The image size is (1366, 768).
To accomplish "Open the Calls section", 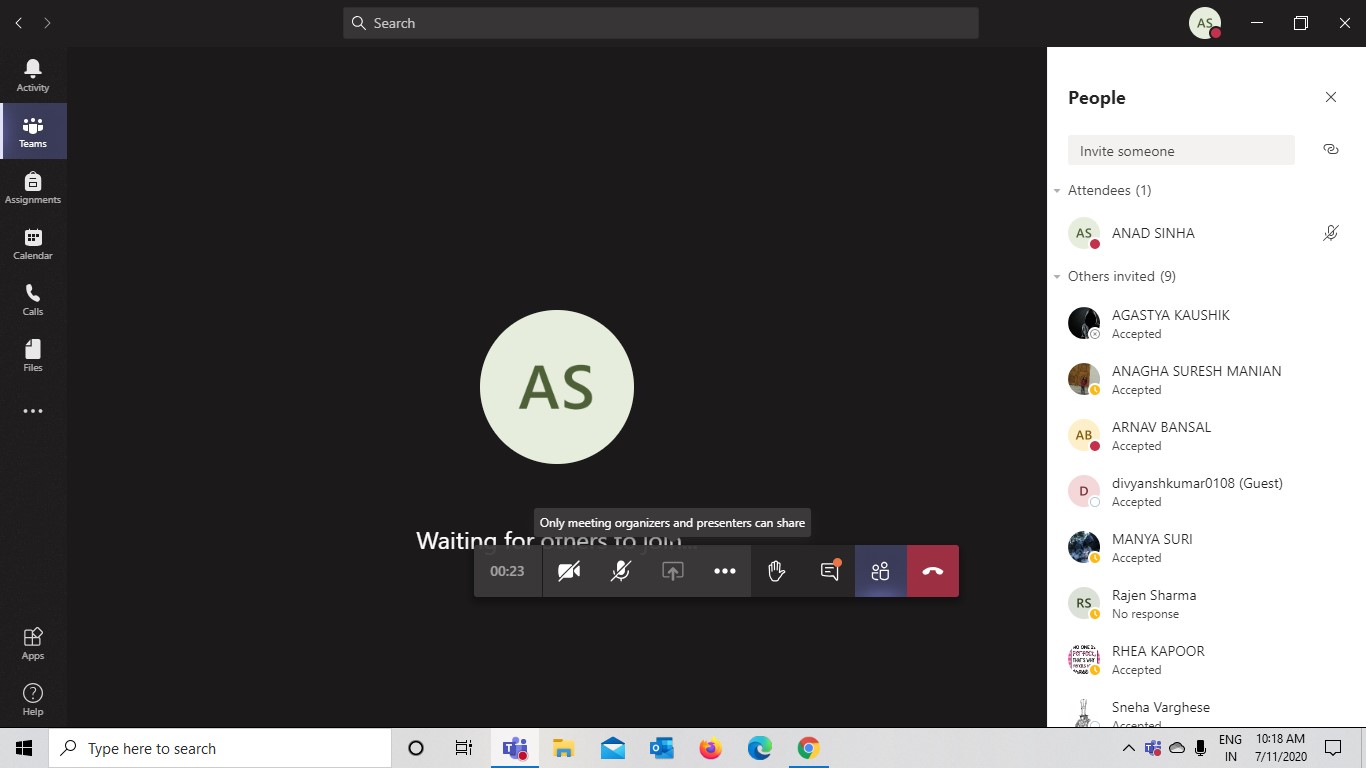I will click(33, 299).
